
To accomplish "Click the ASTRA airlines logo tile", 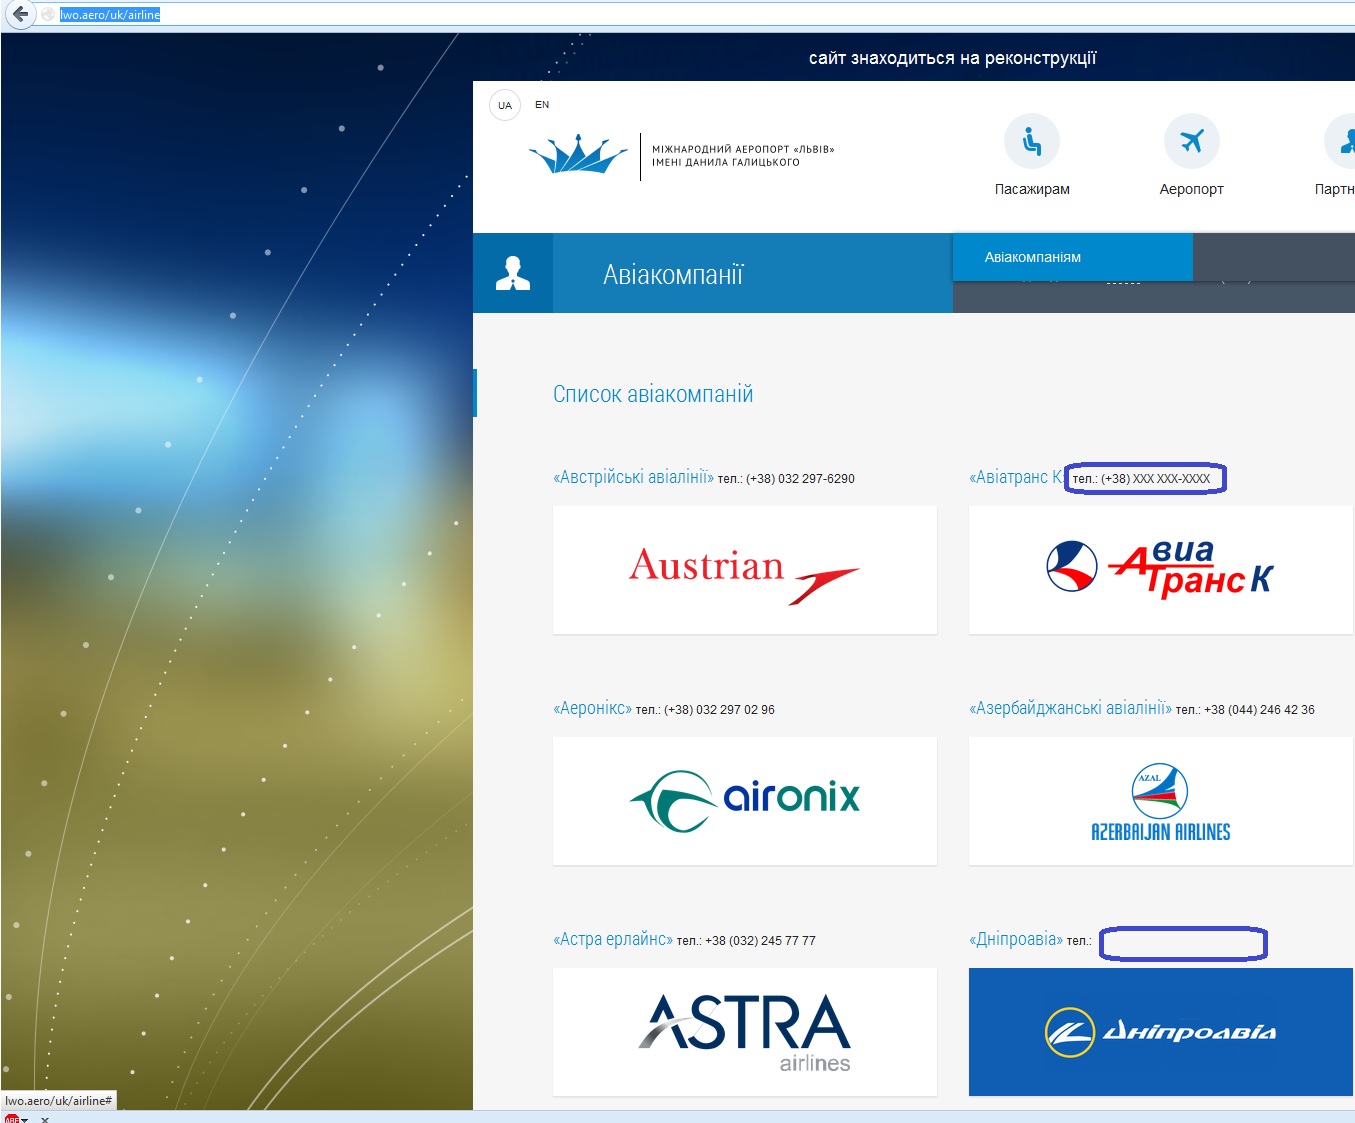I will pos(744,1031).
